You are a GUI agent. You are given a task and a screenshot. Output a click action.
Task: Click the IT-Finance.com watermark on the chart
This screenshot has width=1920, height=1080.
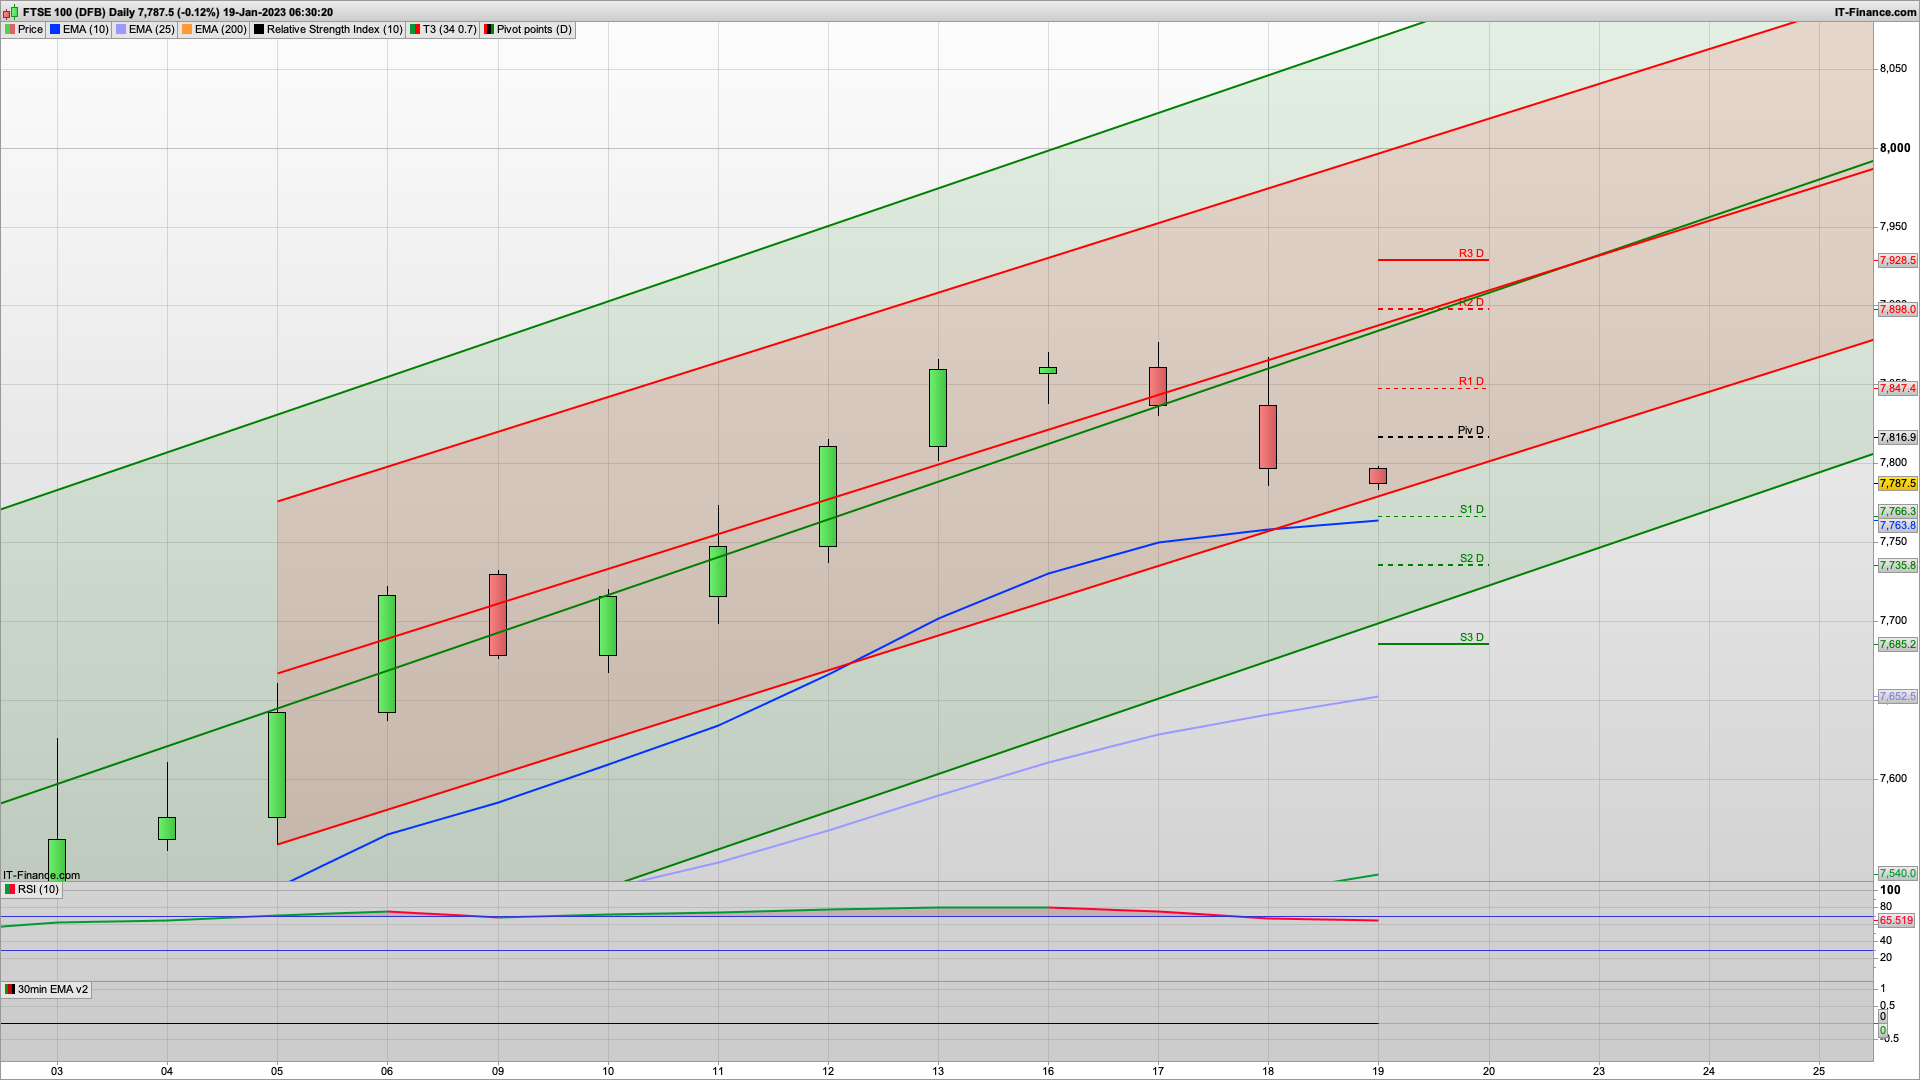(41, 875)
